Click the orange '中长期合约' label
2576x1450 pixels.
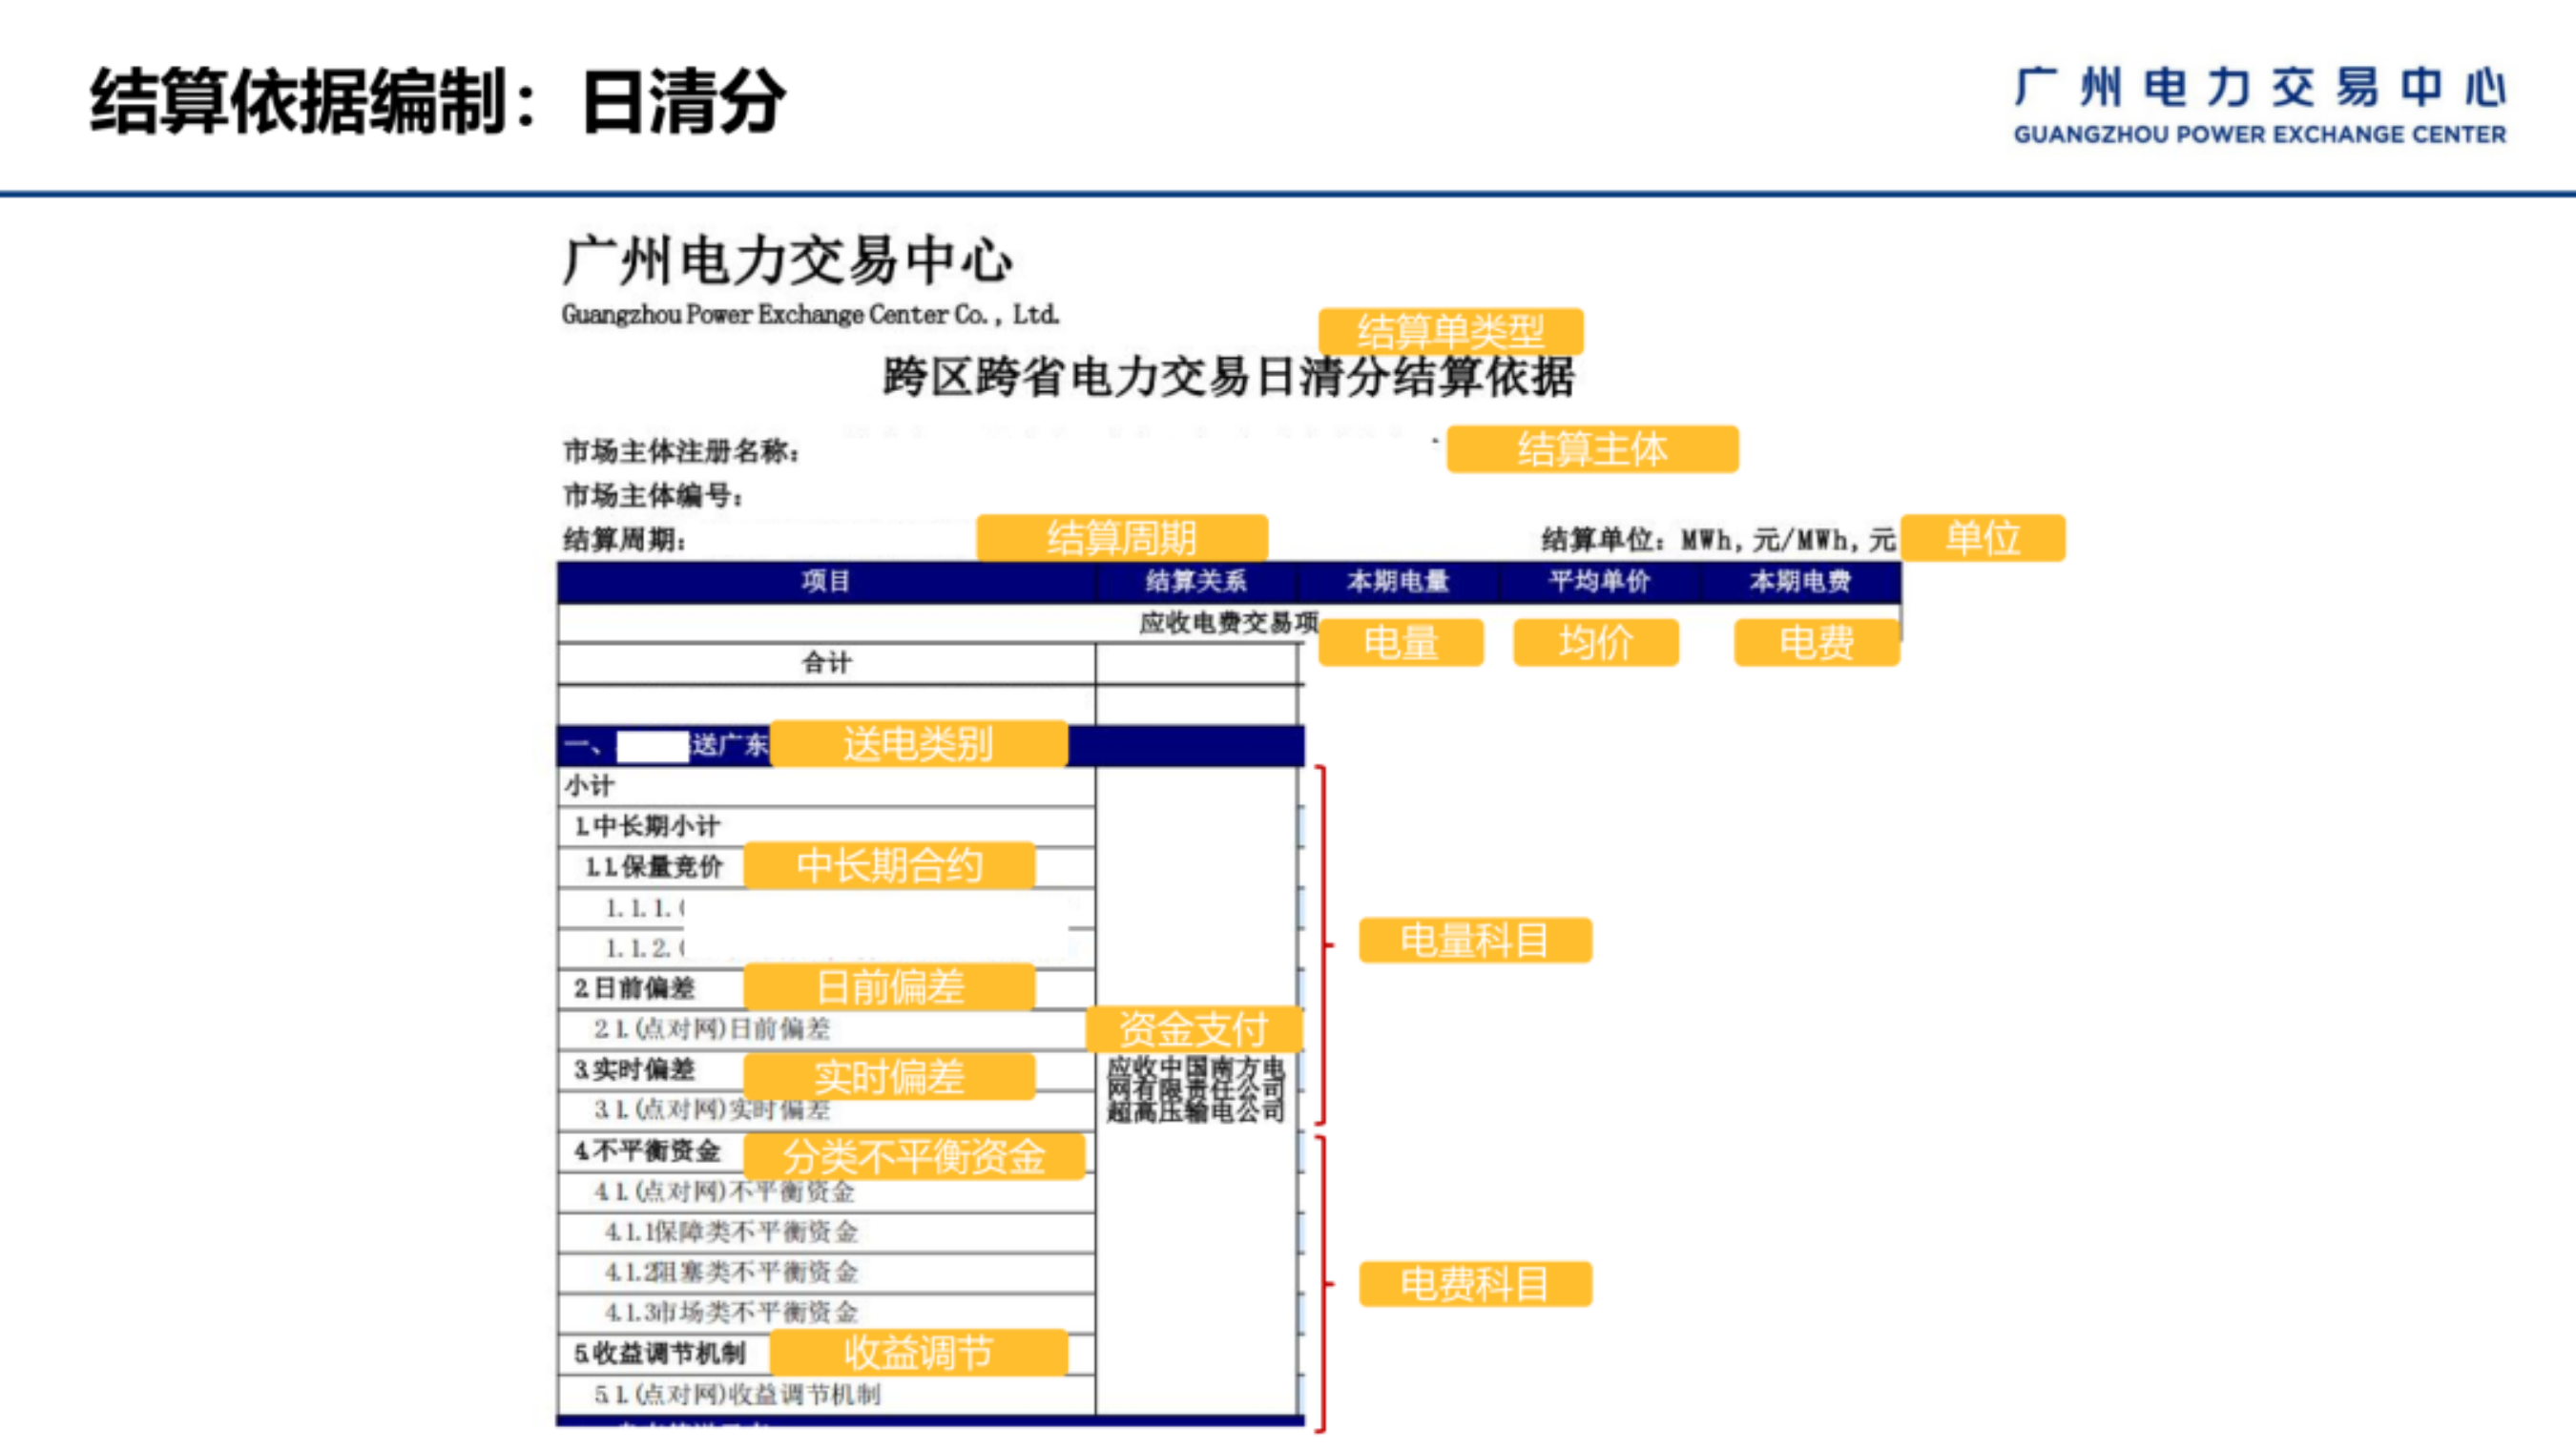point(889,865)
